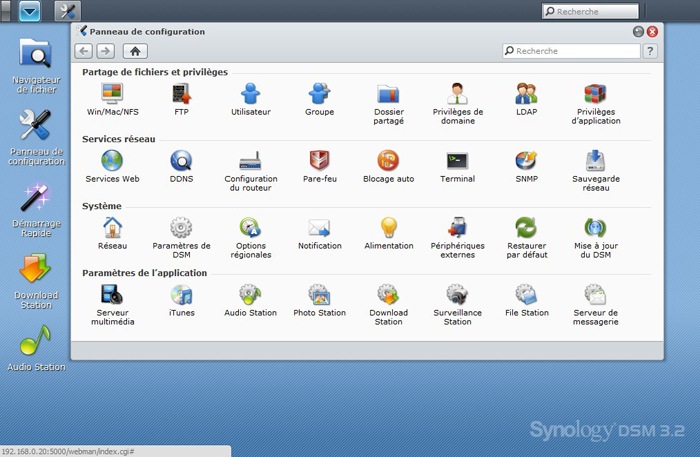This screenshot has width=700, height=457.
Task: Open Sauvegarde réseau settings
Action: tap(596, 170)
